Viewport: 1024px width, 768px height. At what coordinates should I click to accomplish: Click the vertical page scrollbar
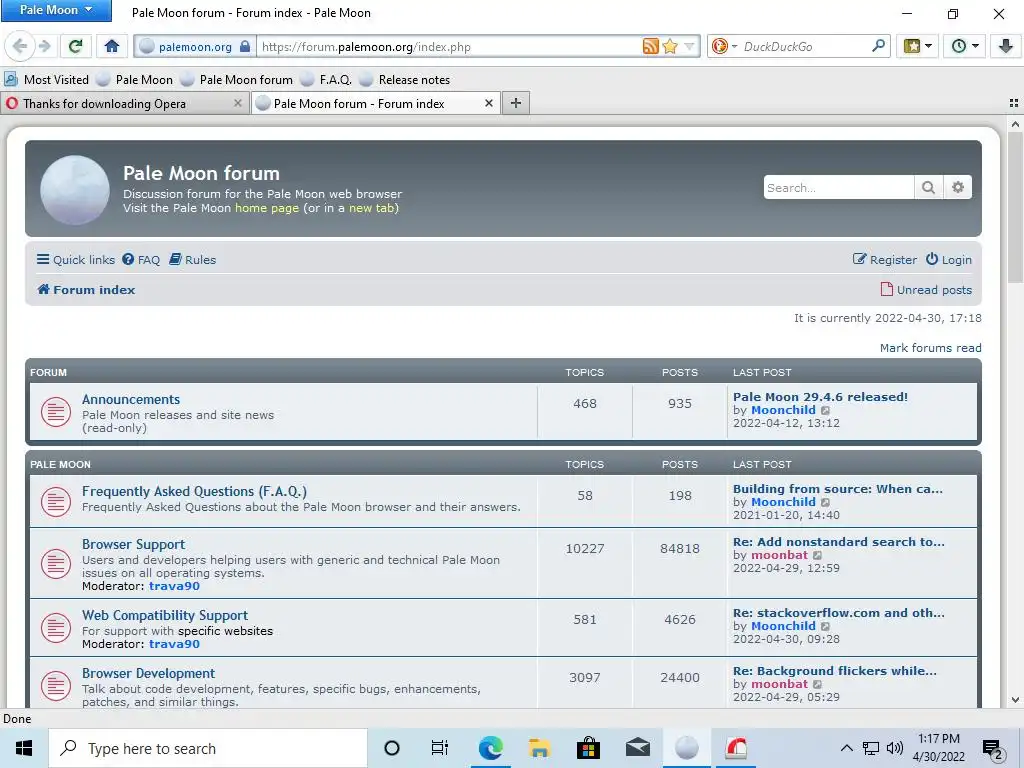[x=1015, y=206]
